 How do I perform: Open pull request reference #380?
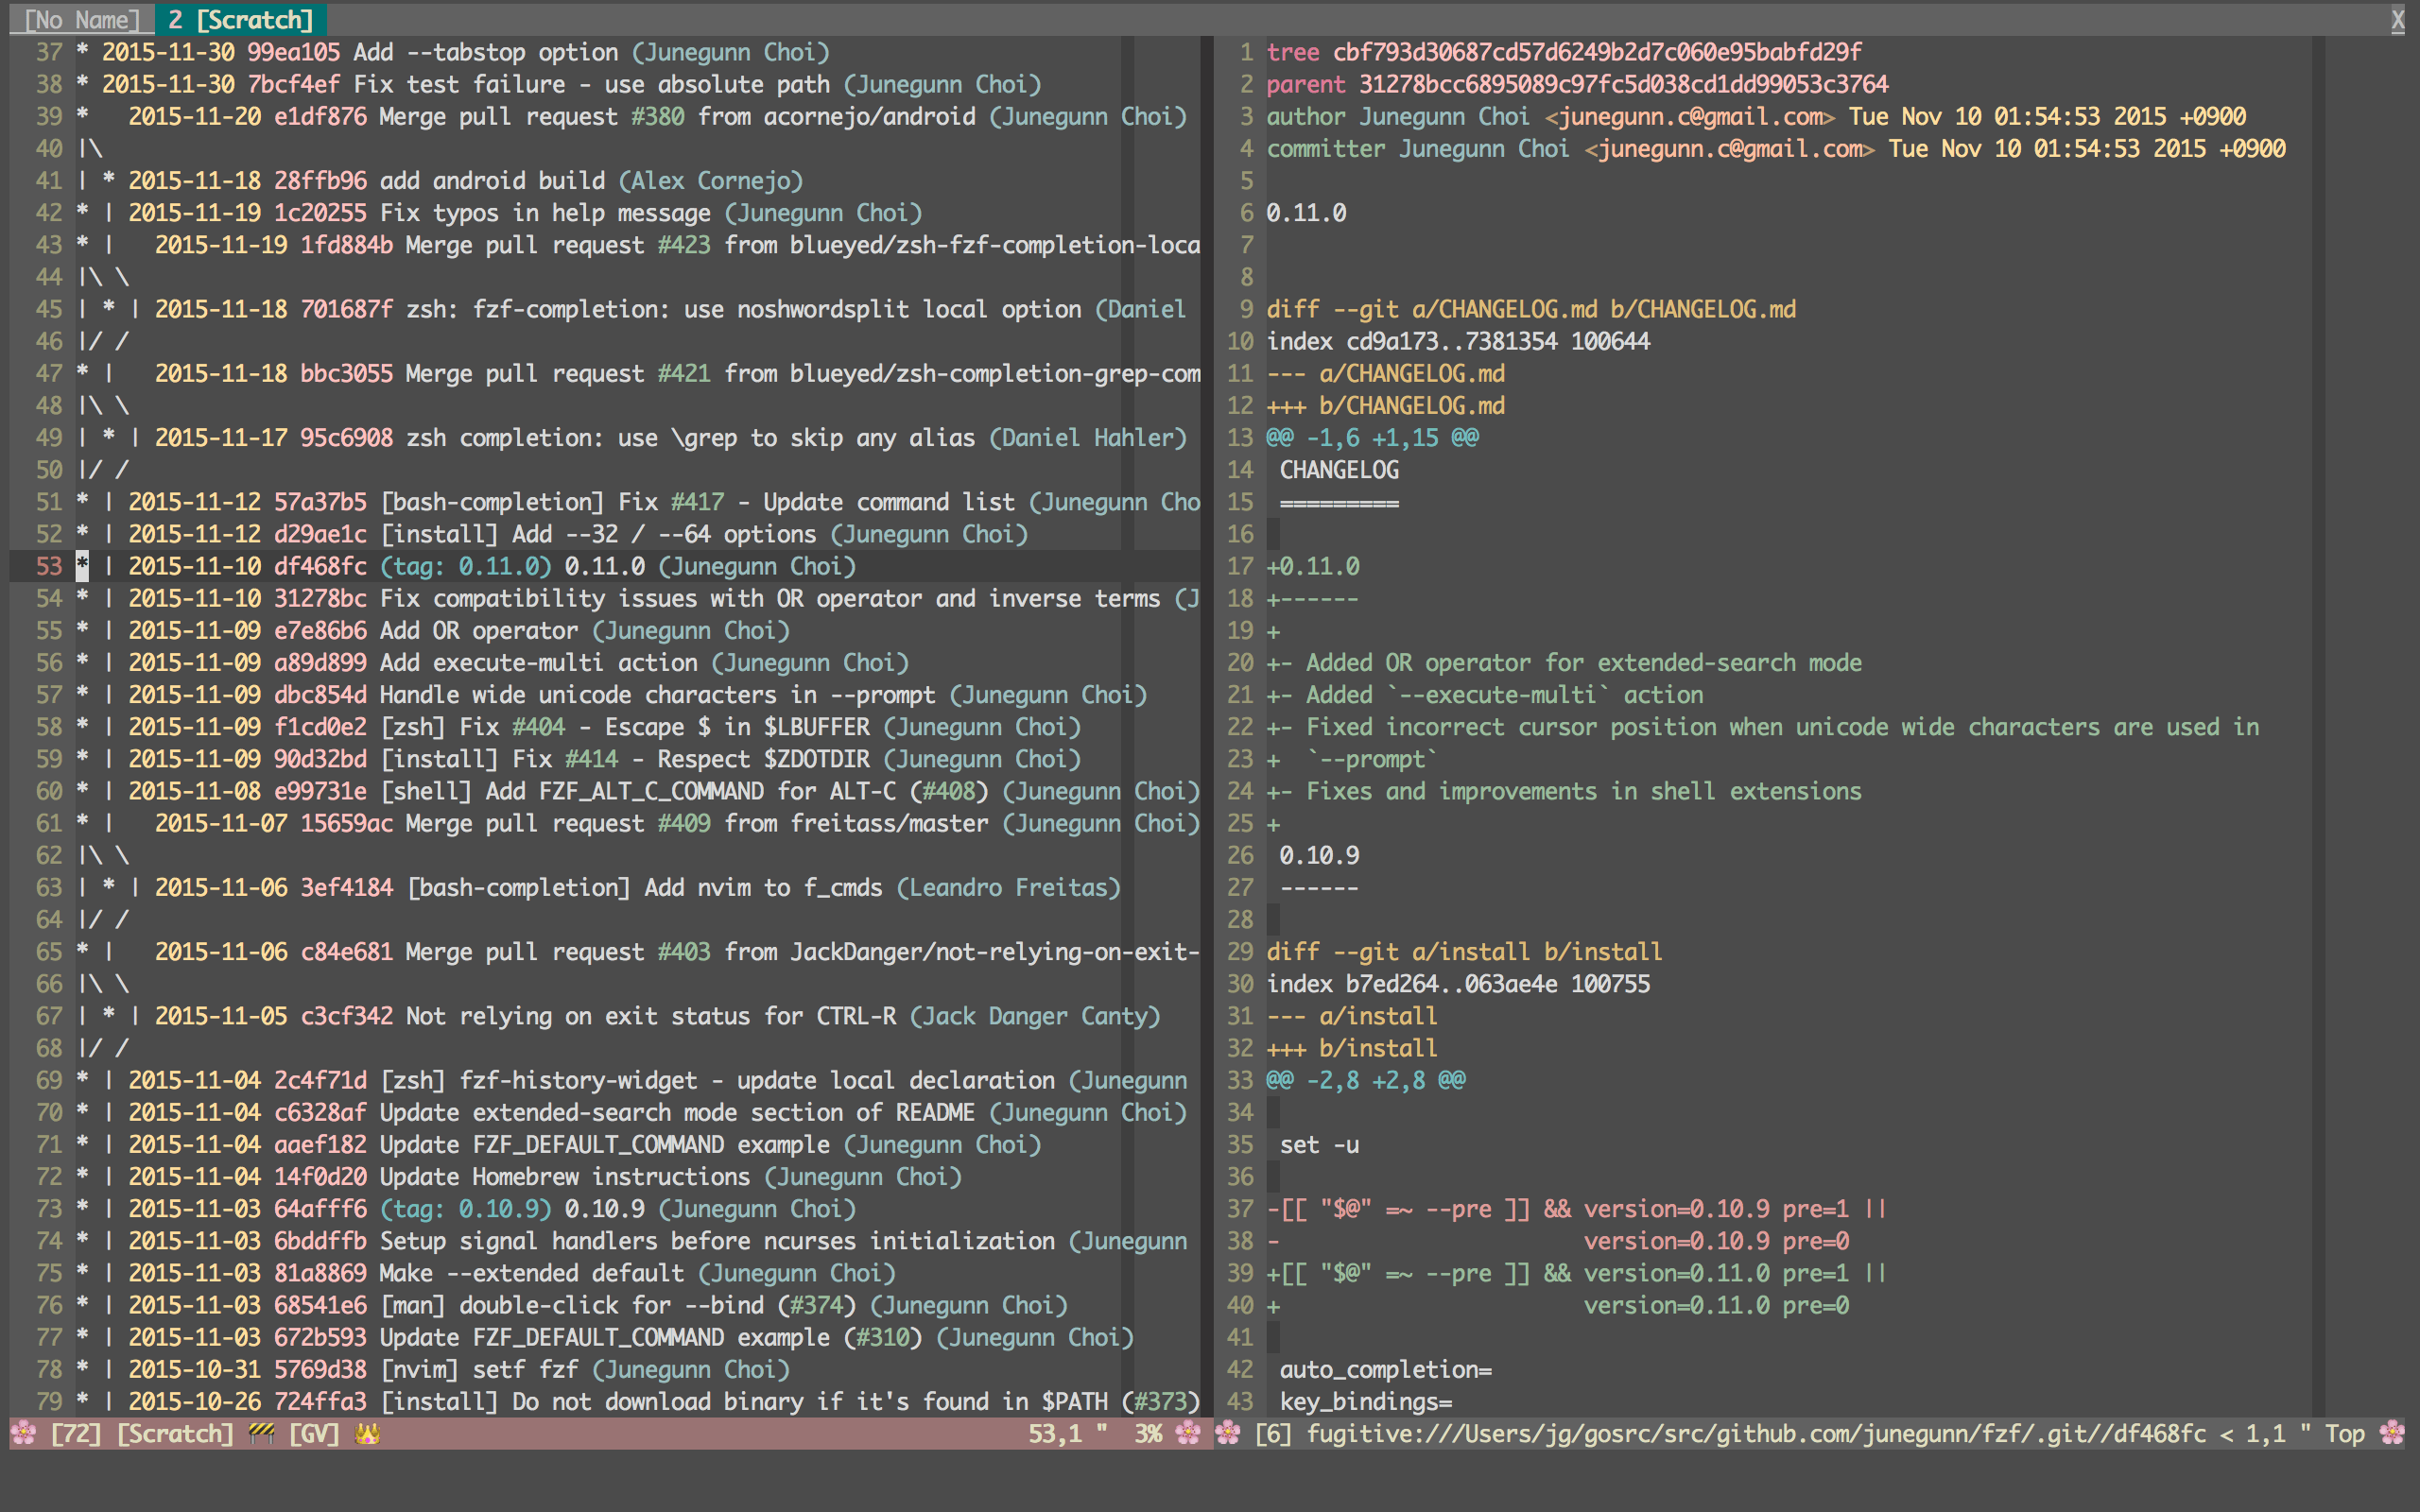[x=660, y=117]
